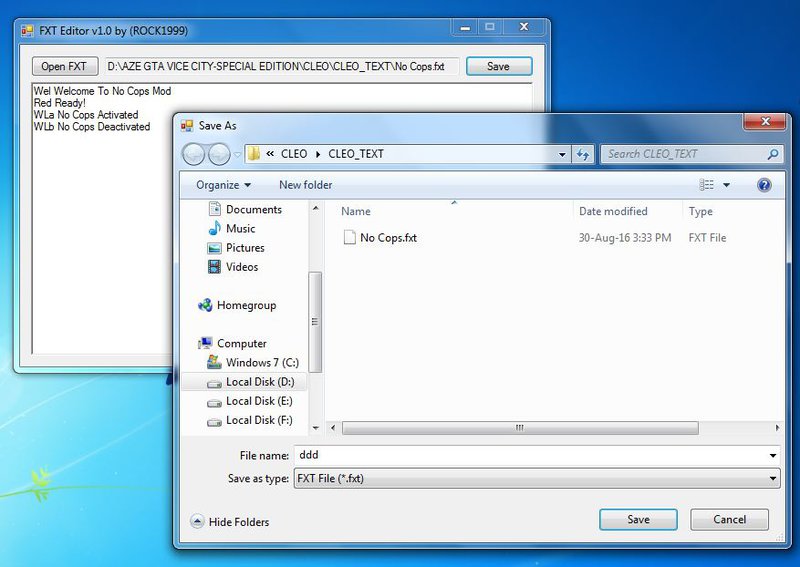
Task: Click Save in FXT Editor window
Action: tap(498, 66)
